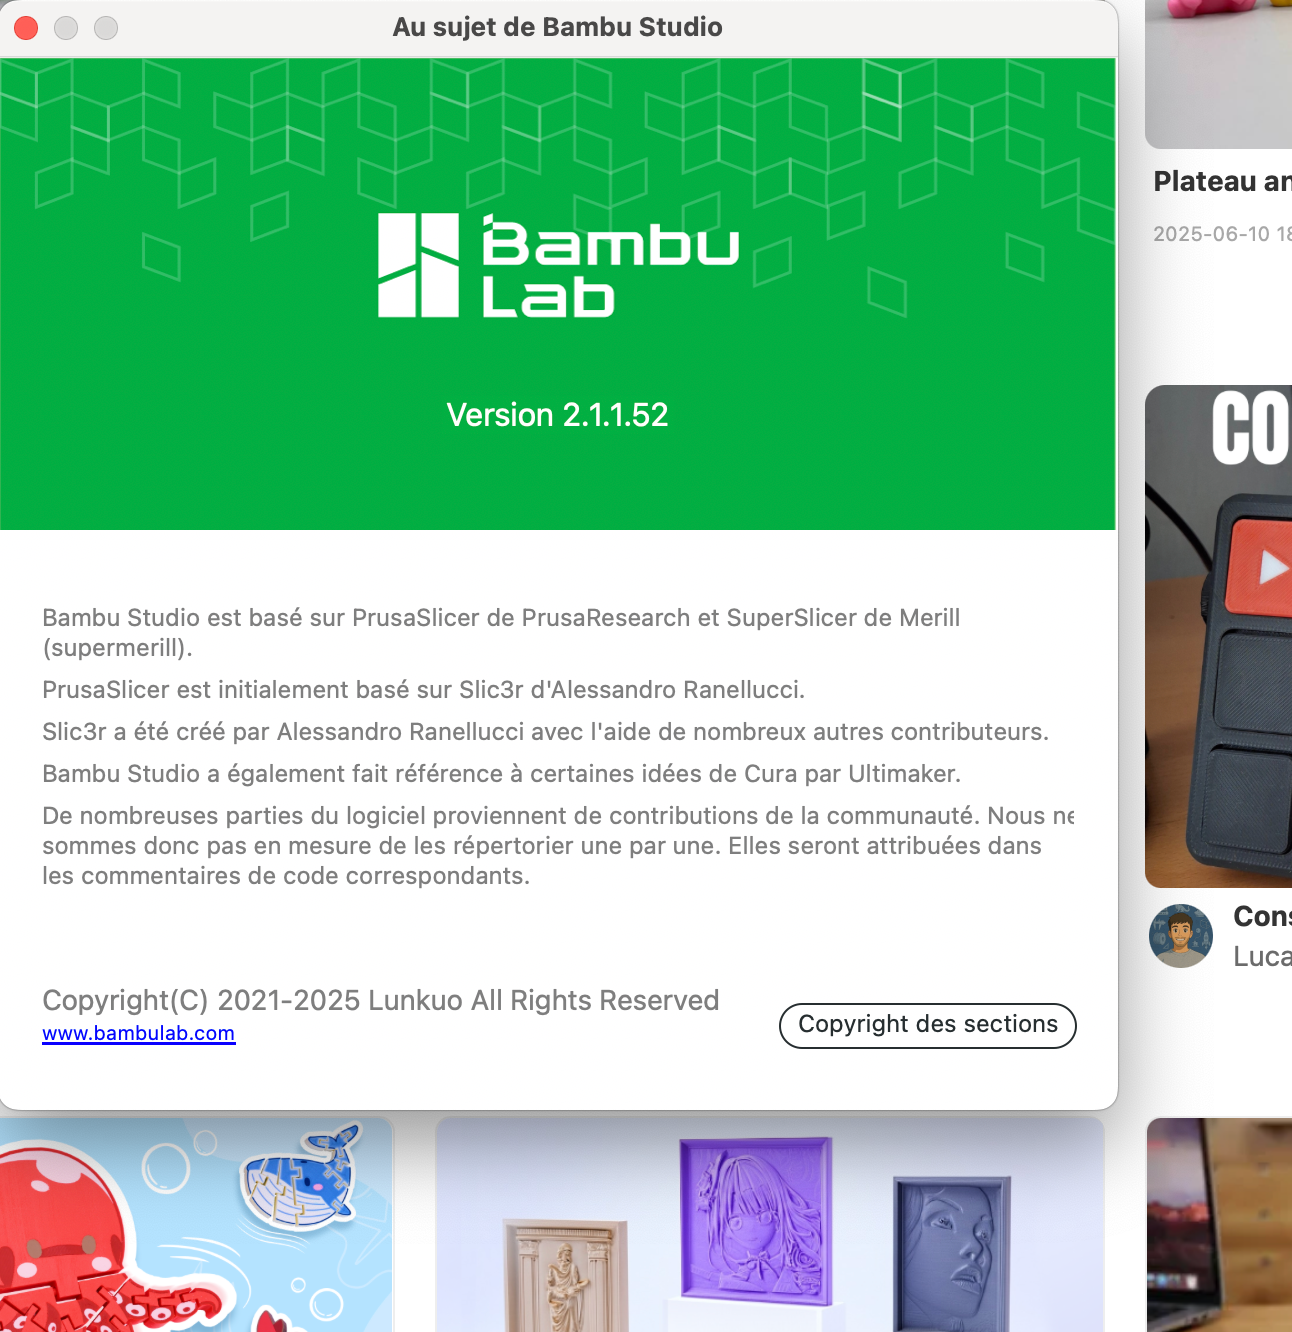Click the Version 2.1.1.52 text
Image resolution: width=1292 pixels, height=1332 pixels.
[557, 414]
